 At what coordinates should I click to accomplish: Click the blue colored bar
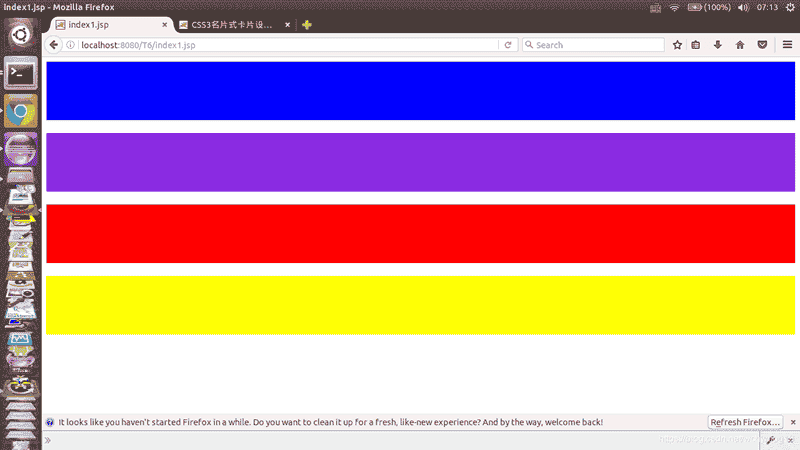(420, 91)
